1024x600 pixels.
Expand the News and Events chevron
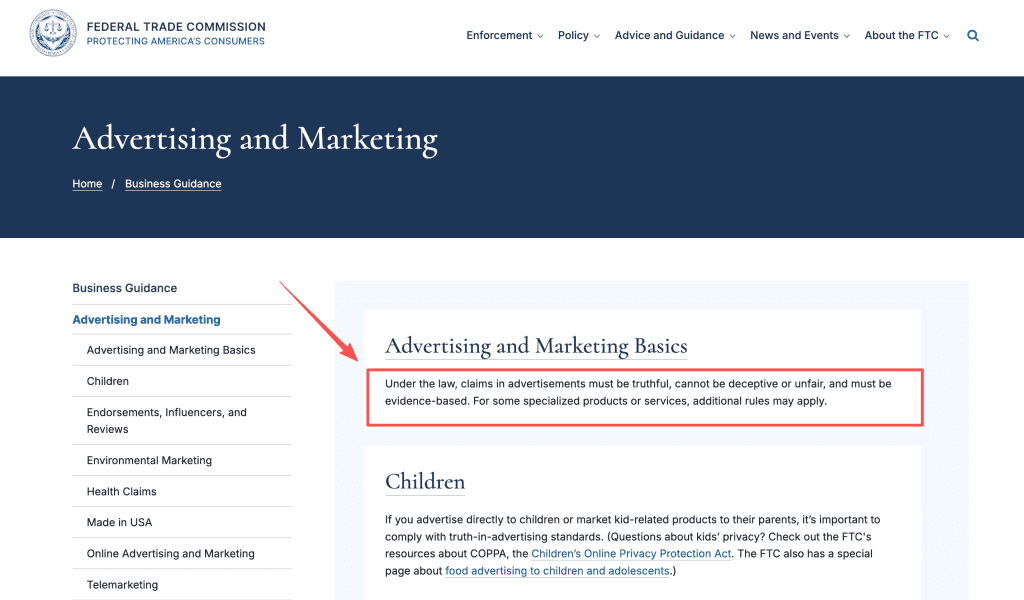pyautogui.click(x=847, y=37)
